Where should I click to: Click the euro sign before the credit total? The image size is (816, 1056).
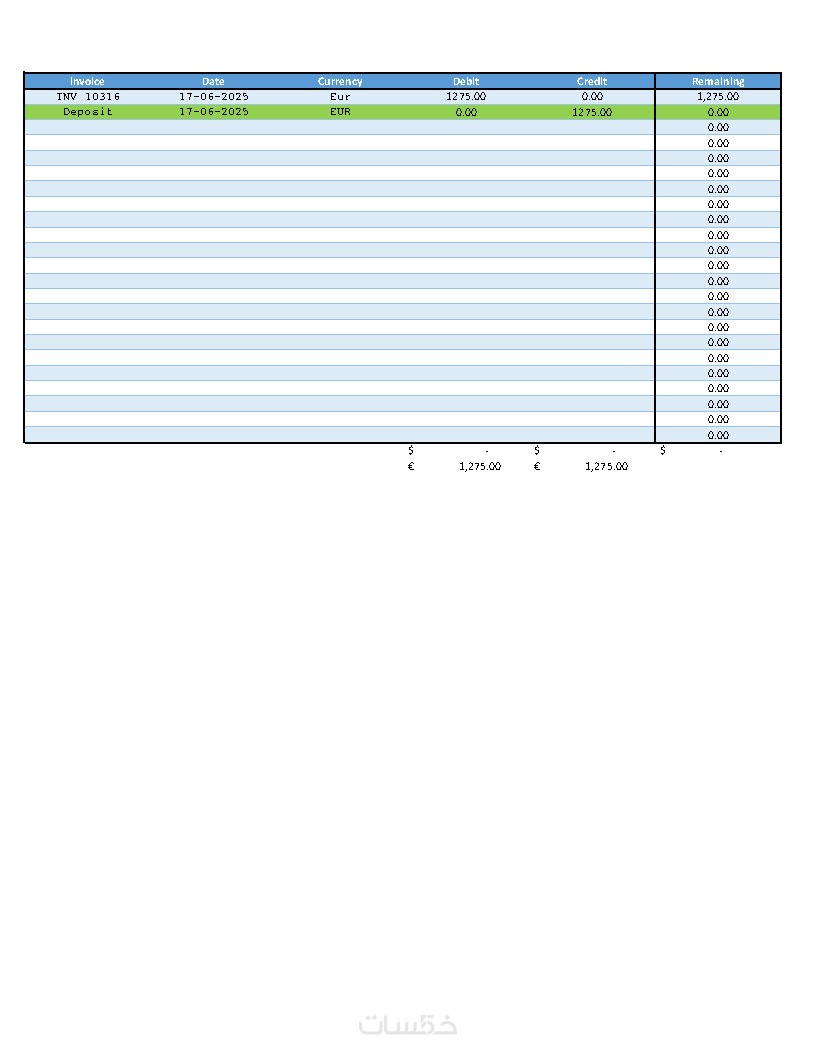coord(537,466)
